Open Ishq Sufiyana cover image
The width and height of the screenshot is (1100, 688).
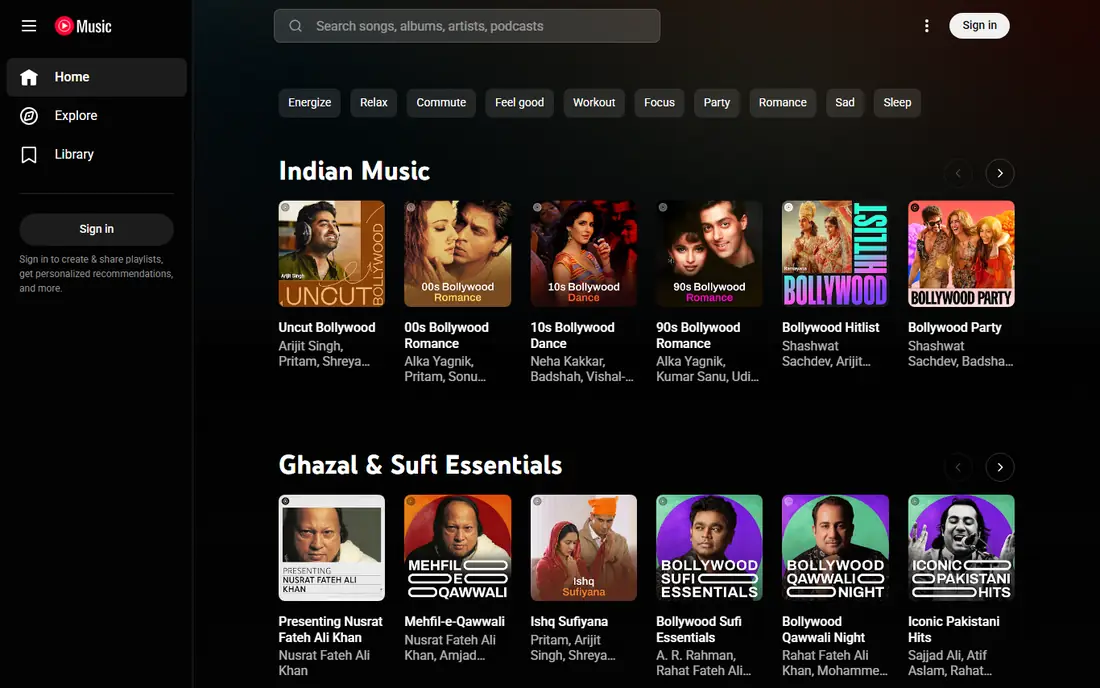pyautogui.click(x=584, y=548)
